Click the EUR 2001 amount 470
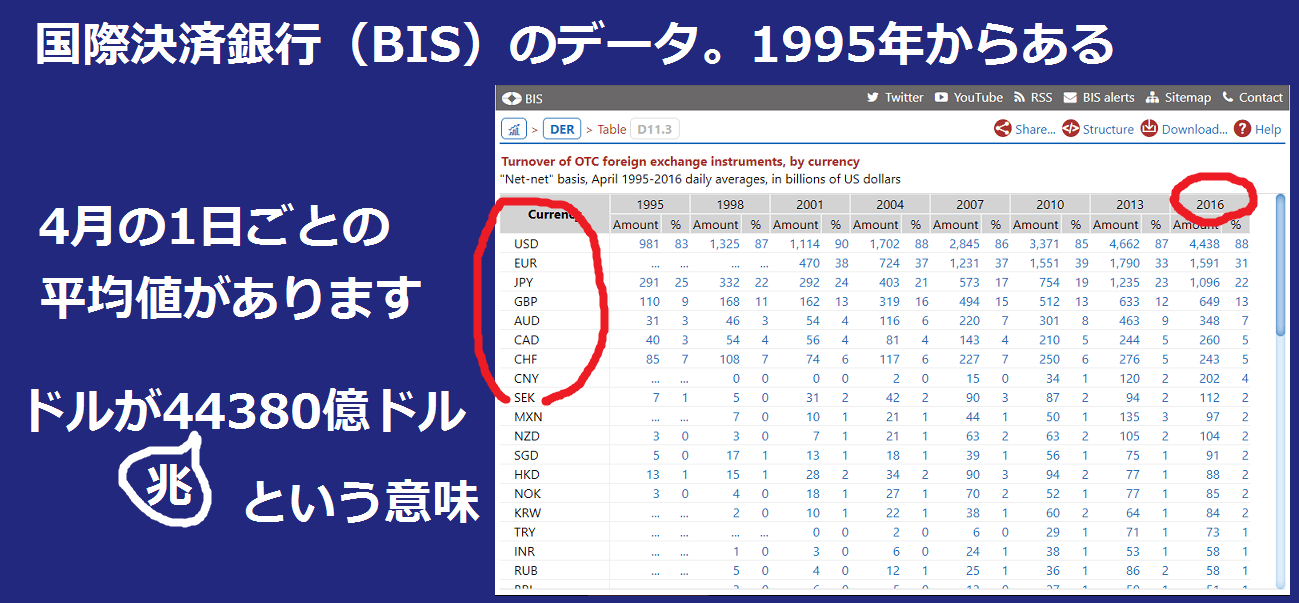Viewport: 1299px width, 603px height. click(x=805, y=263)
